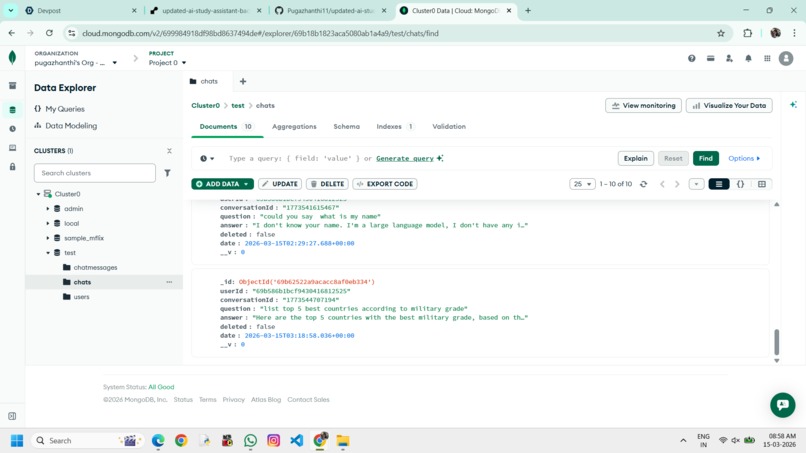This screenshot has width=806, height=453.
Task: Select the Documents tab
Action: (226, 126)
